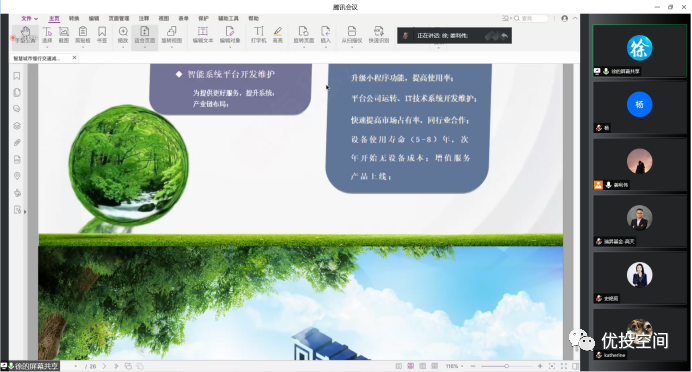Open the 视图 (View) ribbon tab
This screenshot has height=372, width=692.
(164, 19)
